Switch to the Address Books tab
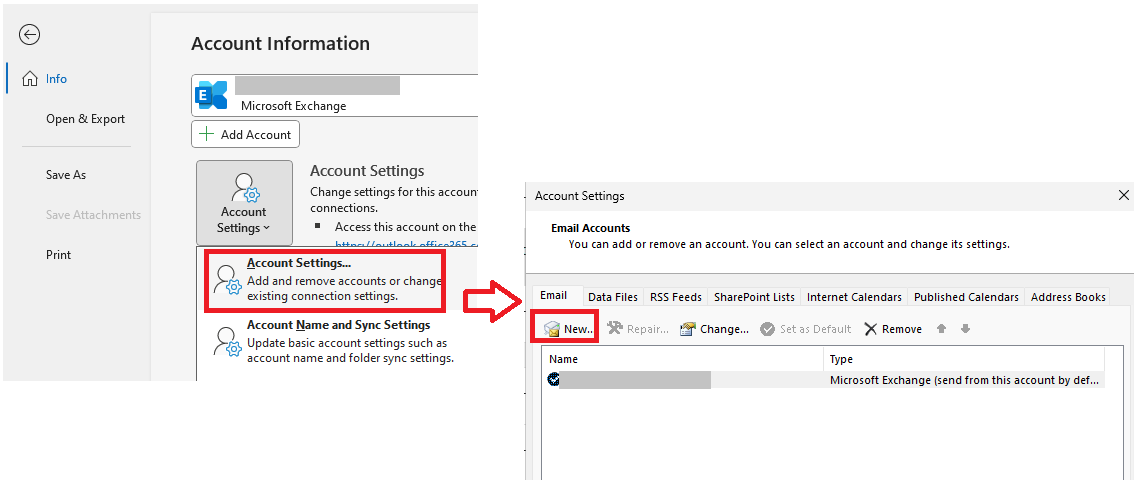 1068,297
